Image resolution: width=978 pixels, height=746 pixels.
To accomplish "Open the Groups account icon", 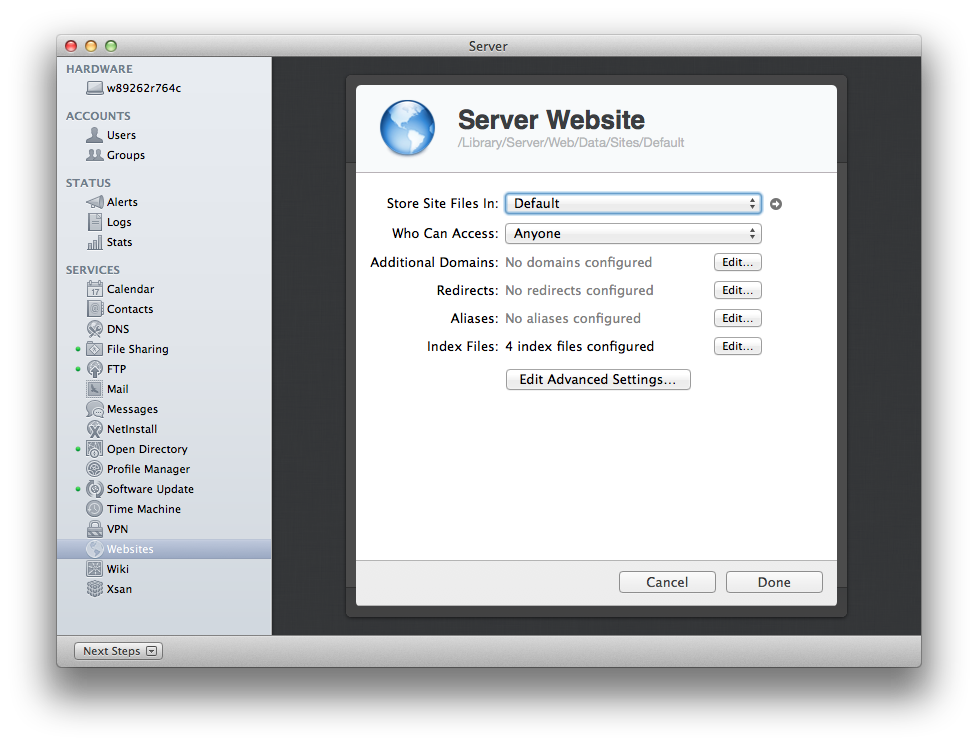I will [95, 155].
